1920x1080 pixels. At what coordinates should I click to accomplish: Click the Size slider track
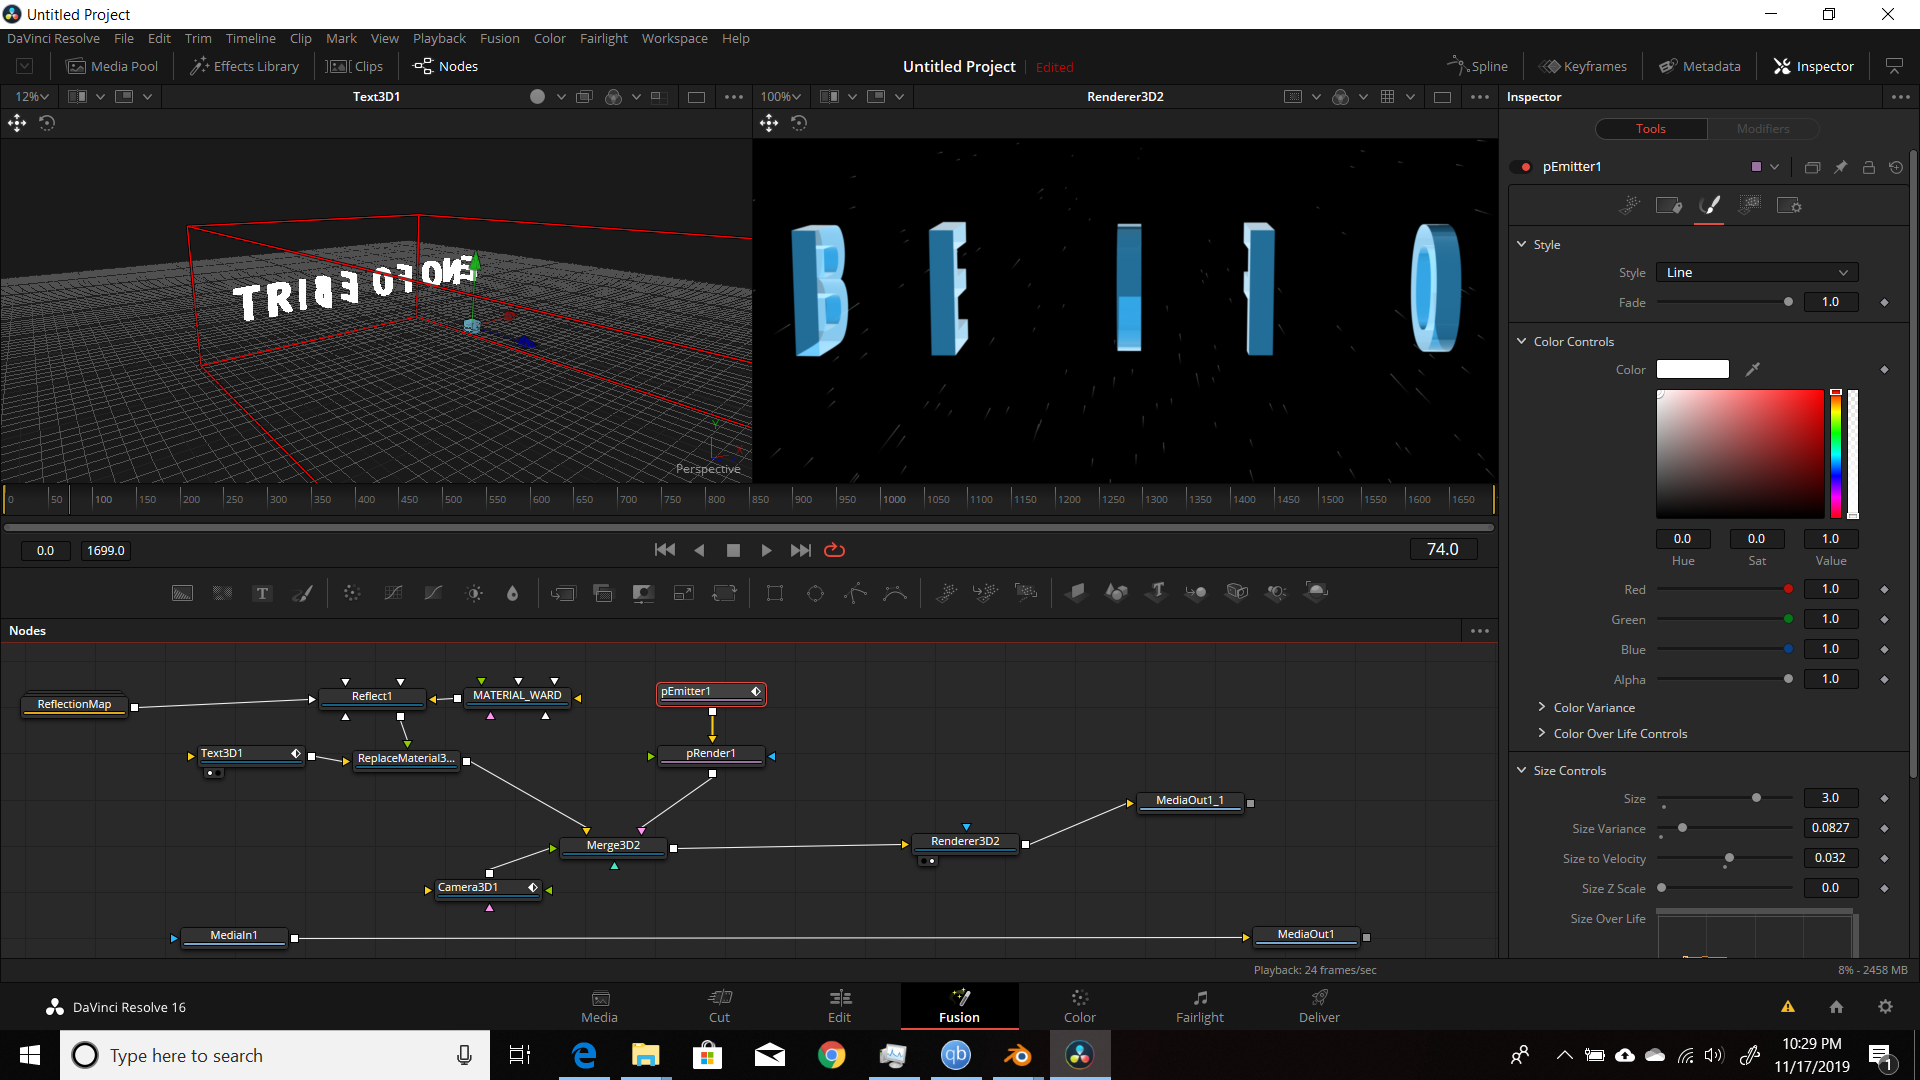point(1725,798)
